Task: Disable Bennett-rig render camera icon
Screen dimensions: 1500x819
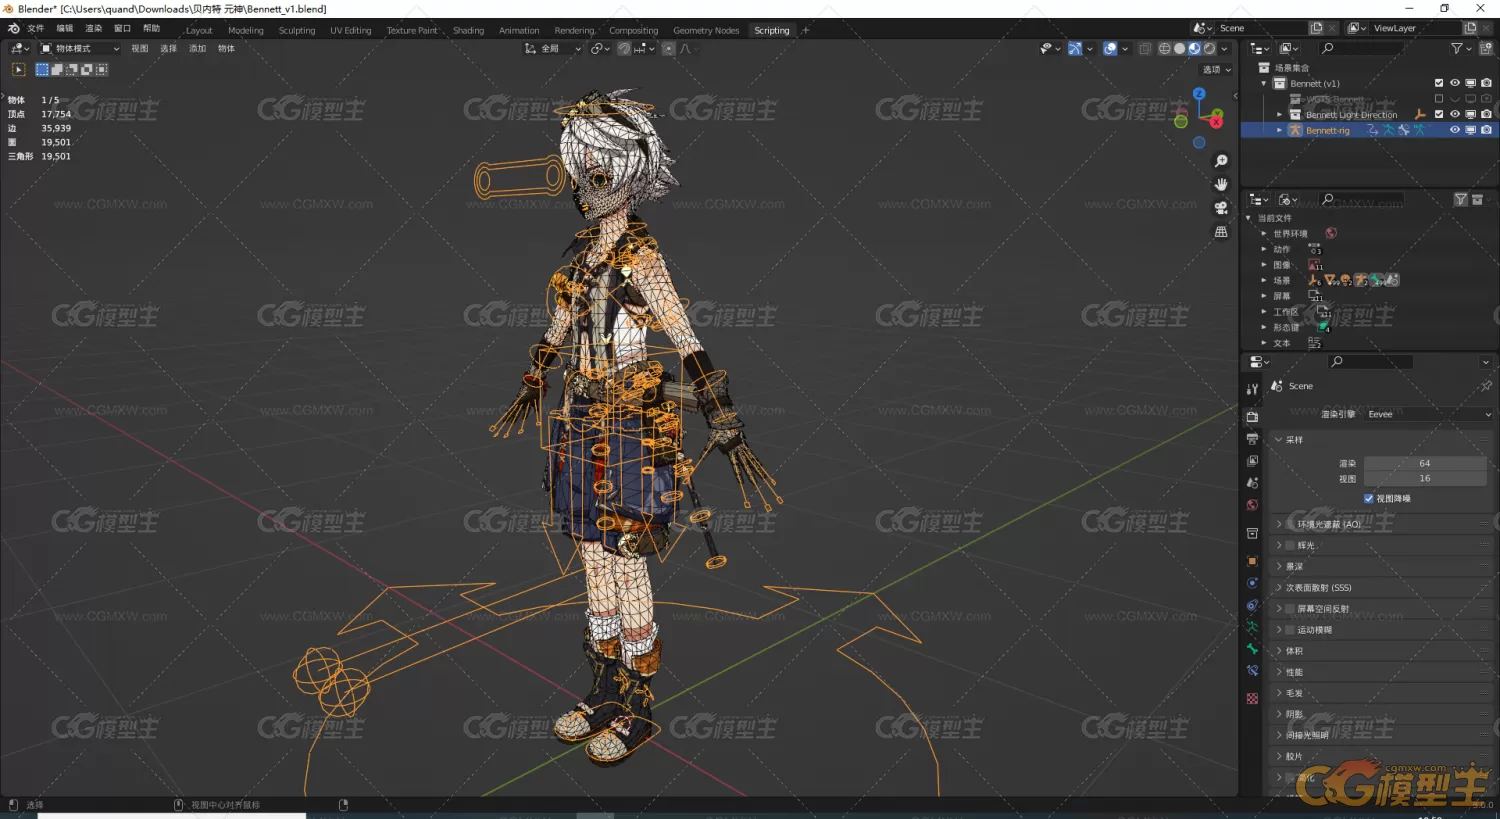Action: pyautogui.click(x=1486, y=130)
